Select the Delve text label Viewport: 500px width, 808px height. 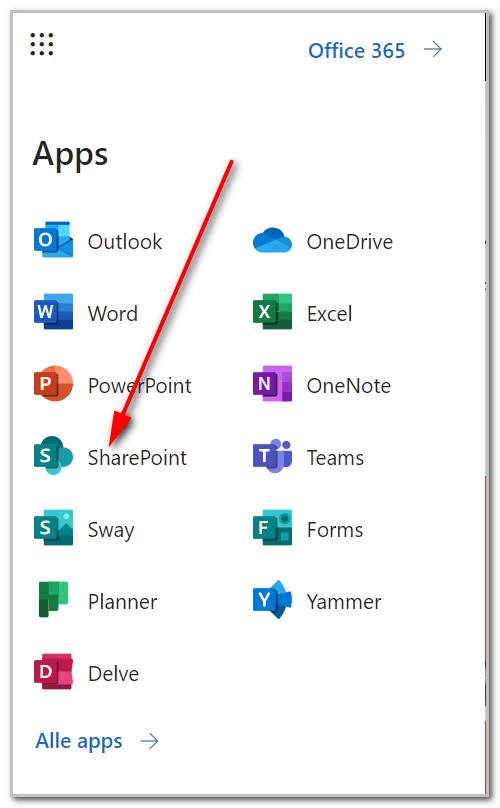113,674
